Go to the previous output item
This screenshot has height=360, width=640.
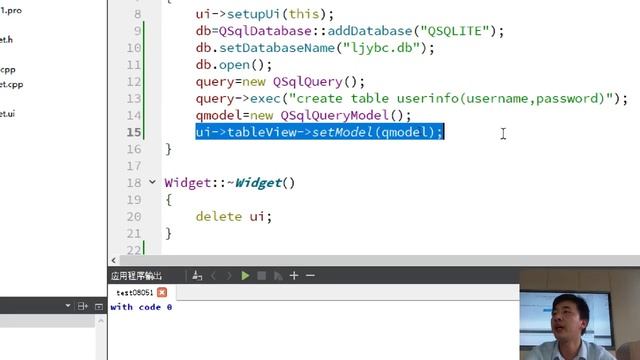(x=213, y=276)
